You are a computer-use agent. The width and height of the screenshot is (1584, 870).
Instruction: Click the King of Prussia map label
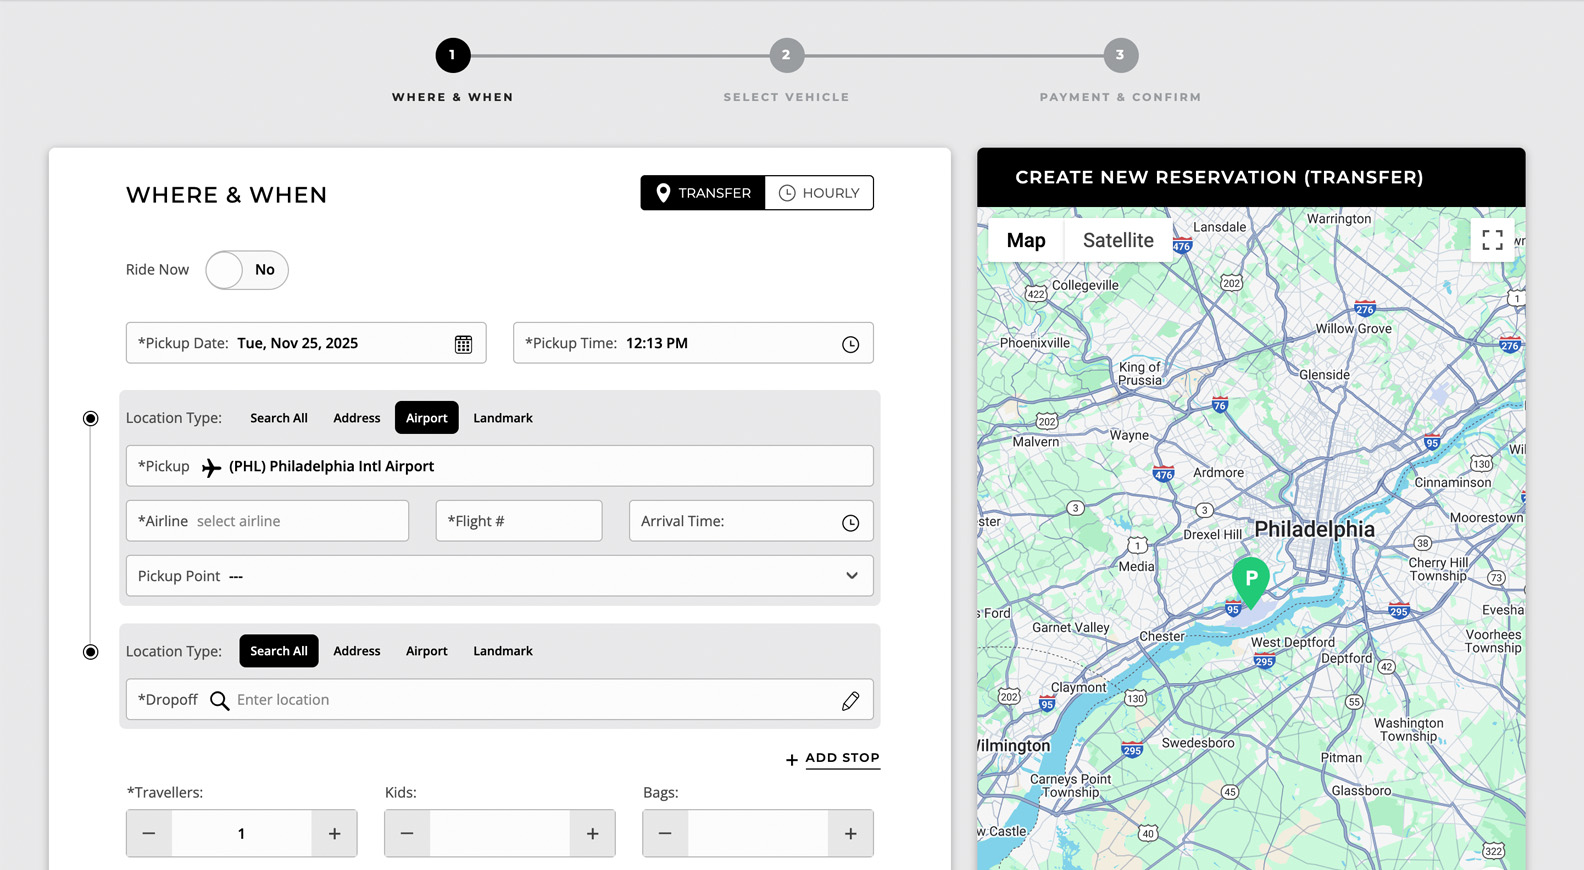[1140, 374]
